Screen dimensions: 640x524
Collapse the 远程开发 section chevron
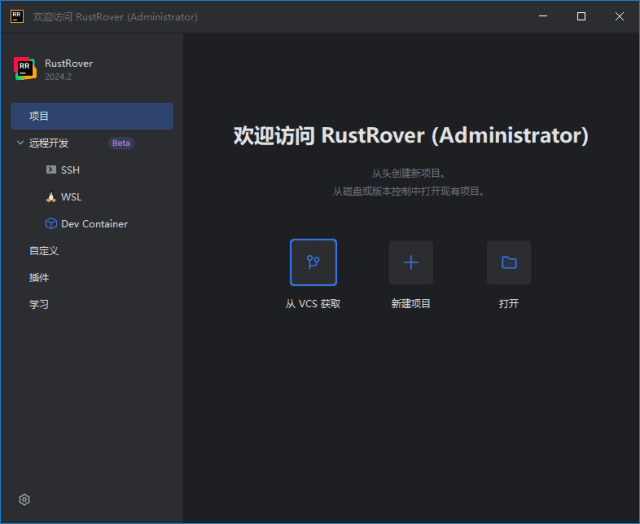(x=20, y=143)
